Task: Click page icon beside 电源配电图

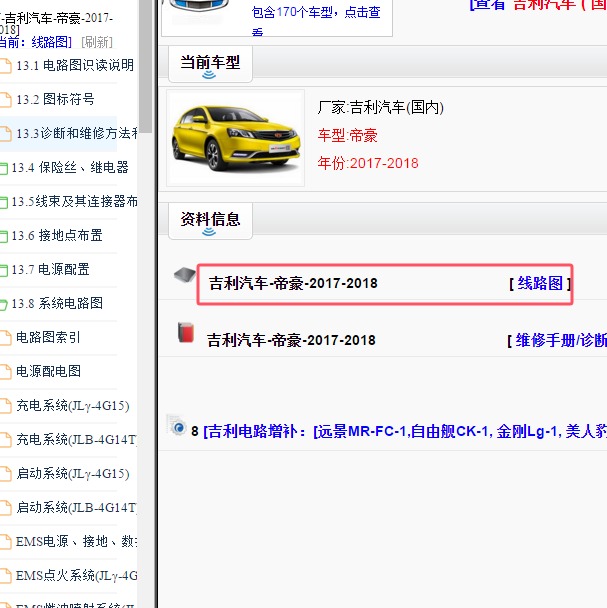Action: (5, 372)
